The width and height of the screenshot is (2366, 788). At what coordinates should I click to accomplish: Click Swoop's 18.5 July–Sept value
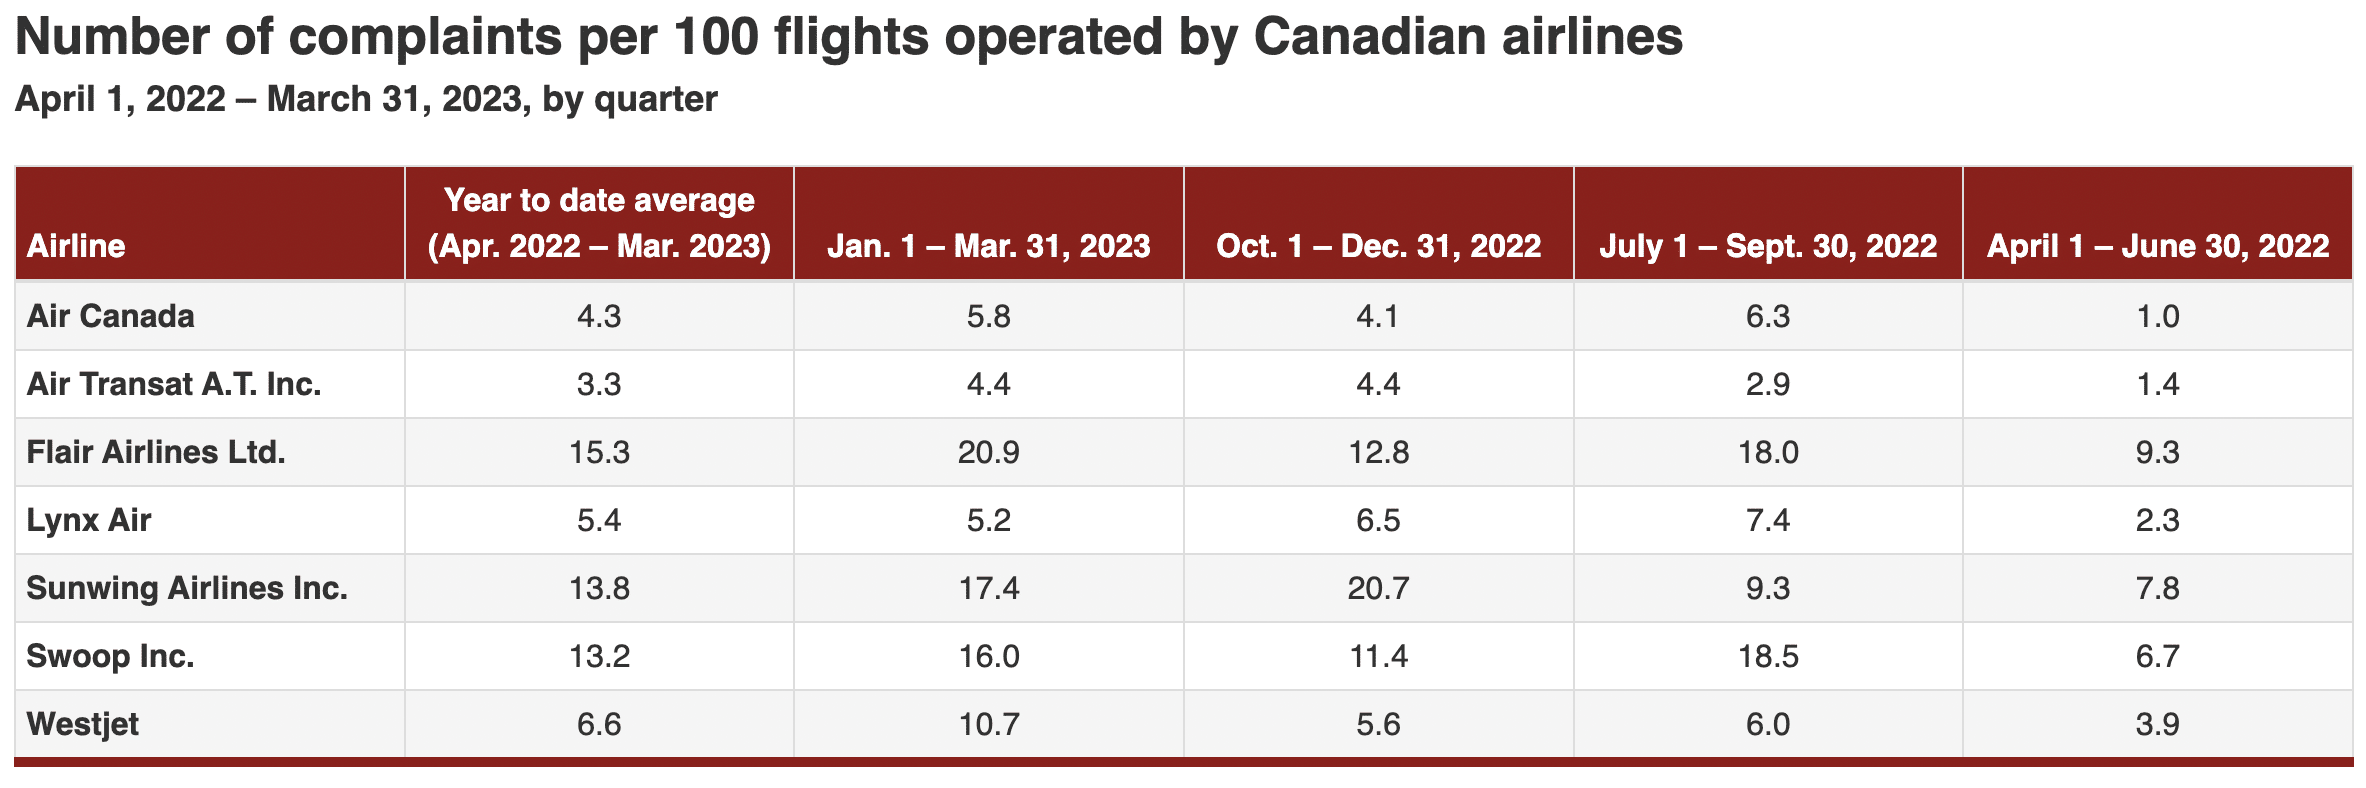pyautogui.click(x=1767, y=656)
